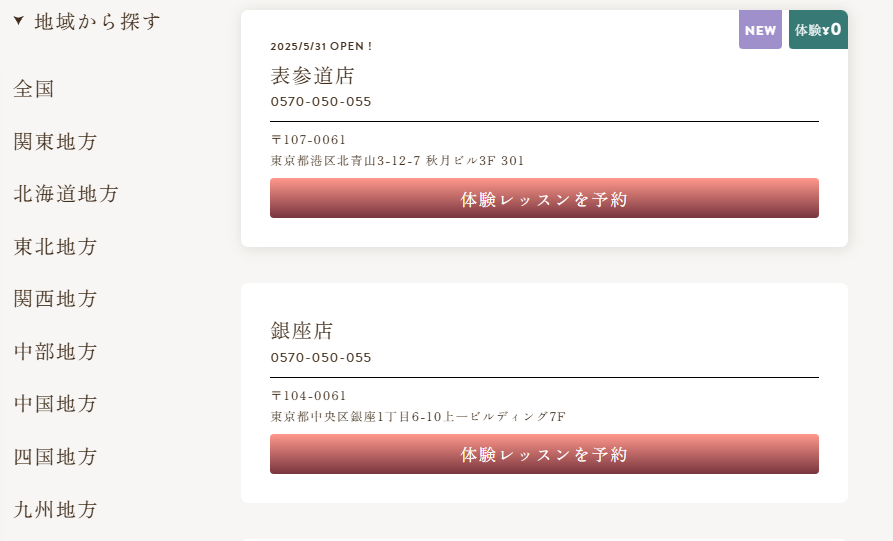Pick 四国地方 from the list
893x541 pixels.
tap(55, 456)
